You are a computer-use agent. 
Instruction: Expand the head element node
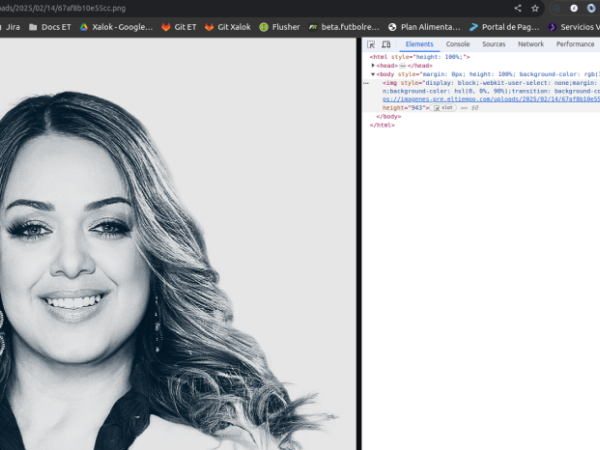click(373, 66)
